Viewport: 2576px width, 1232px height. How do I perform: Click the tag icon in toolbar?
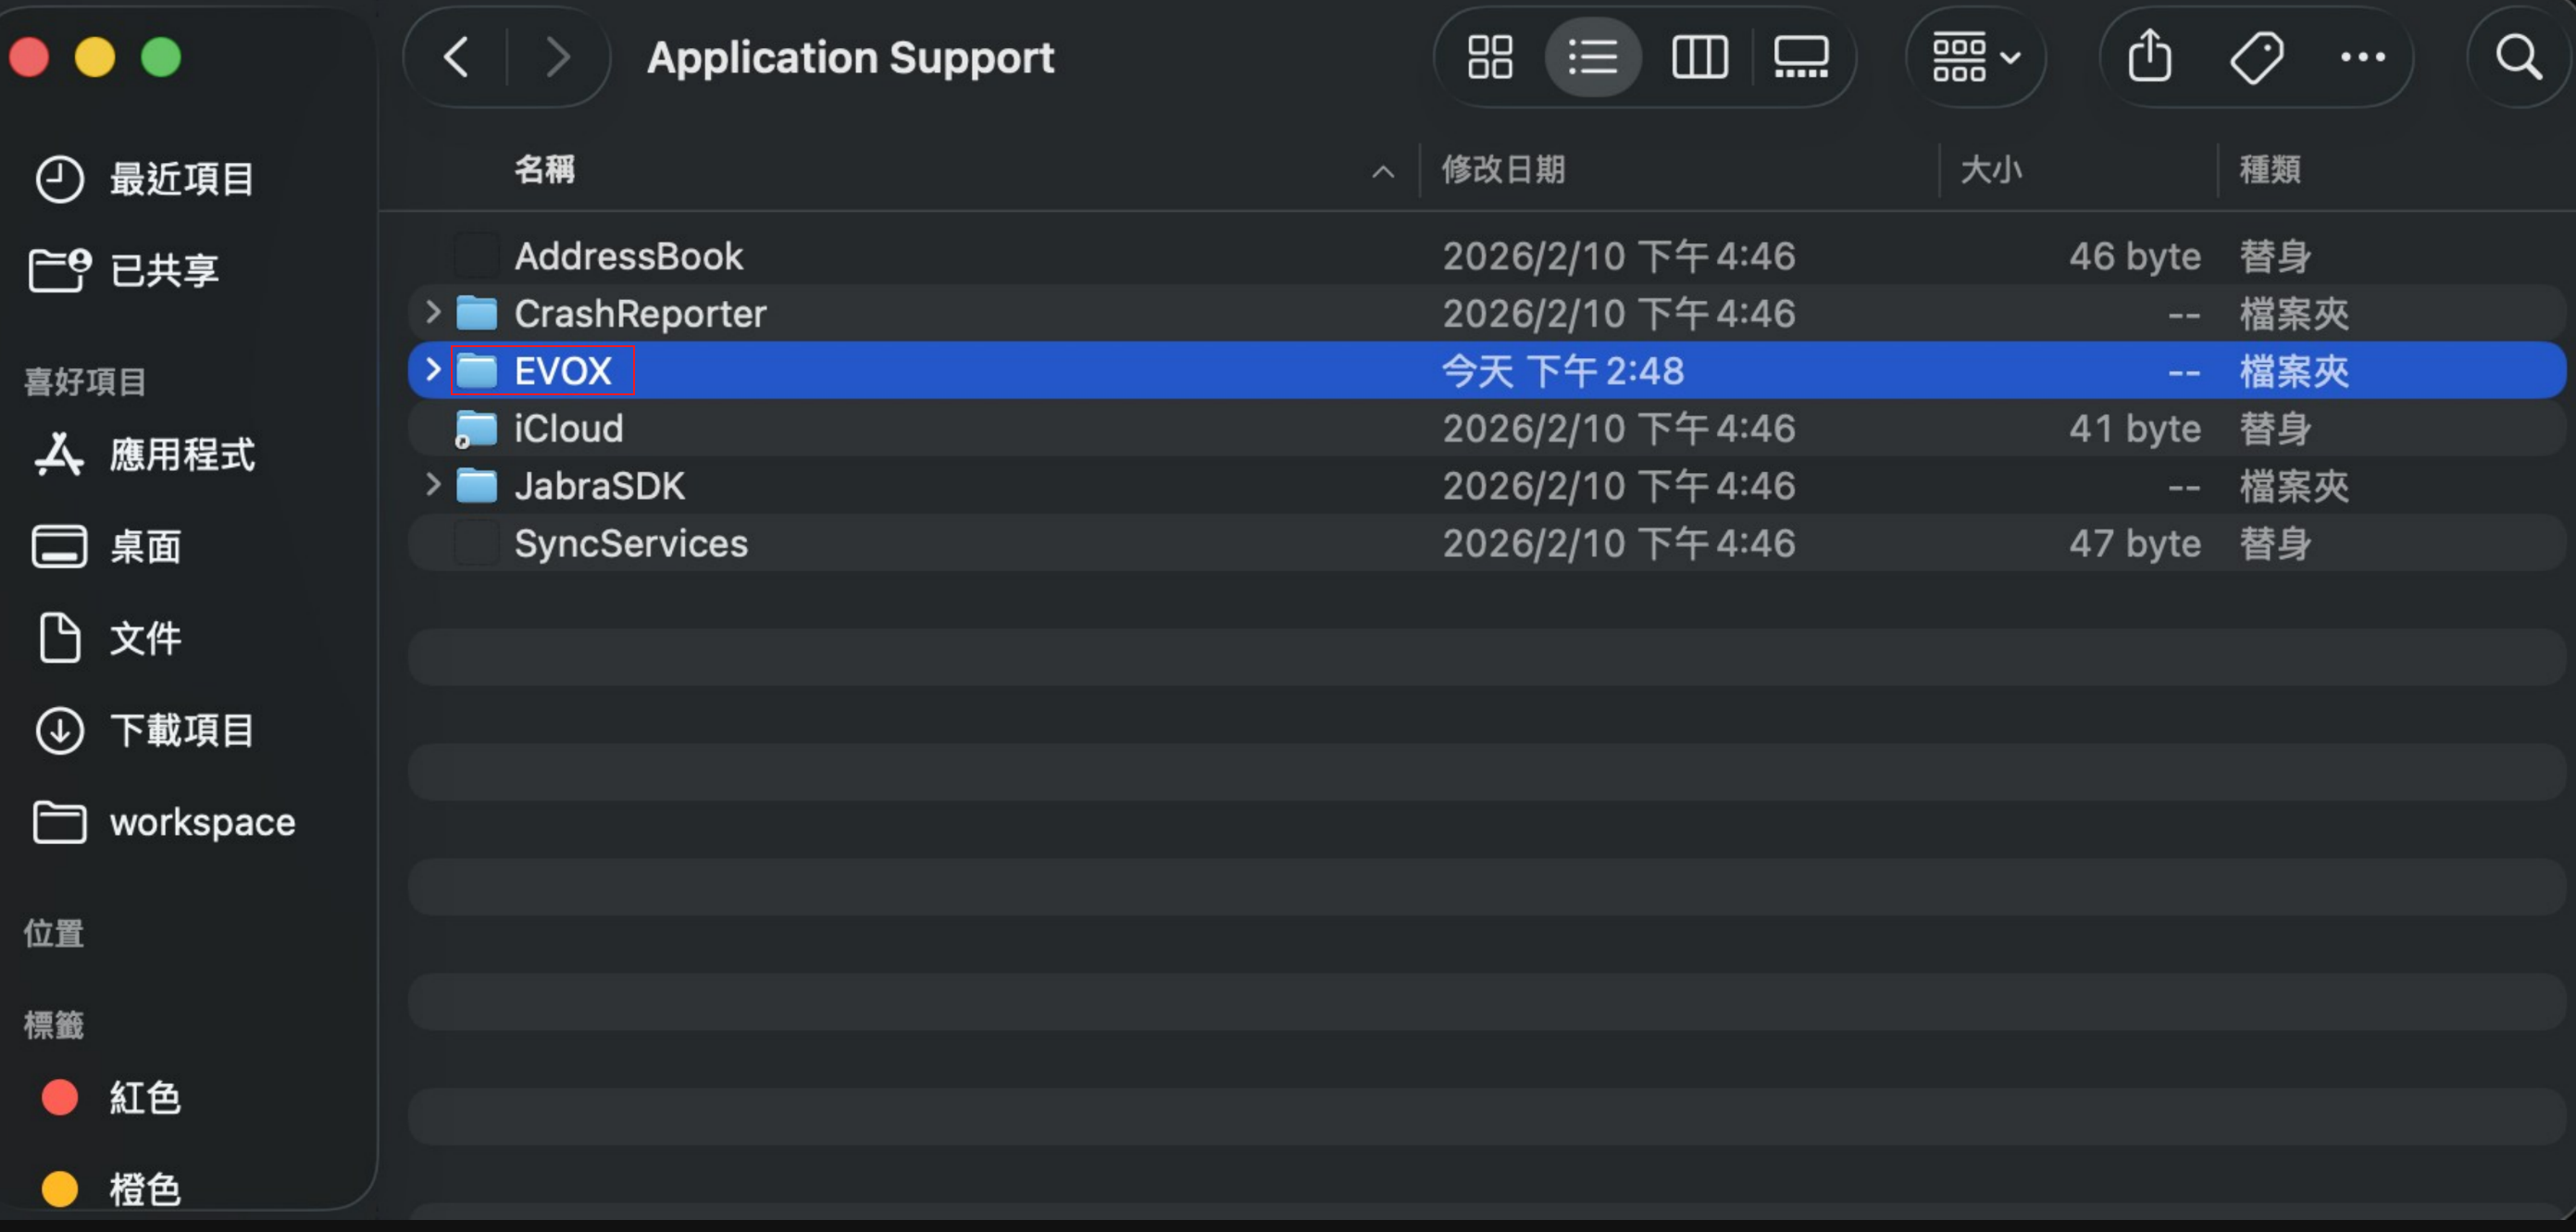point(2256,57)
